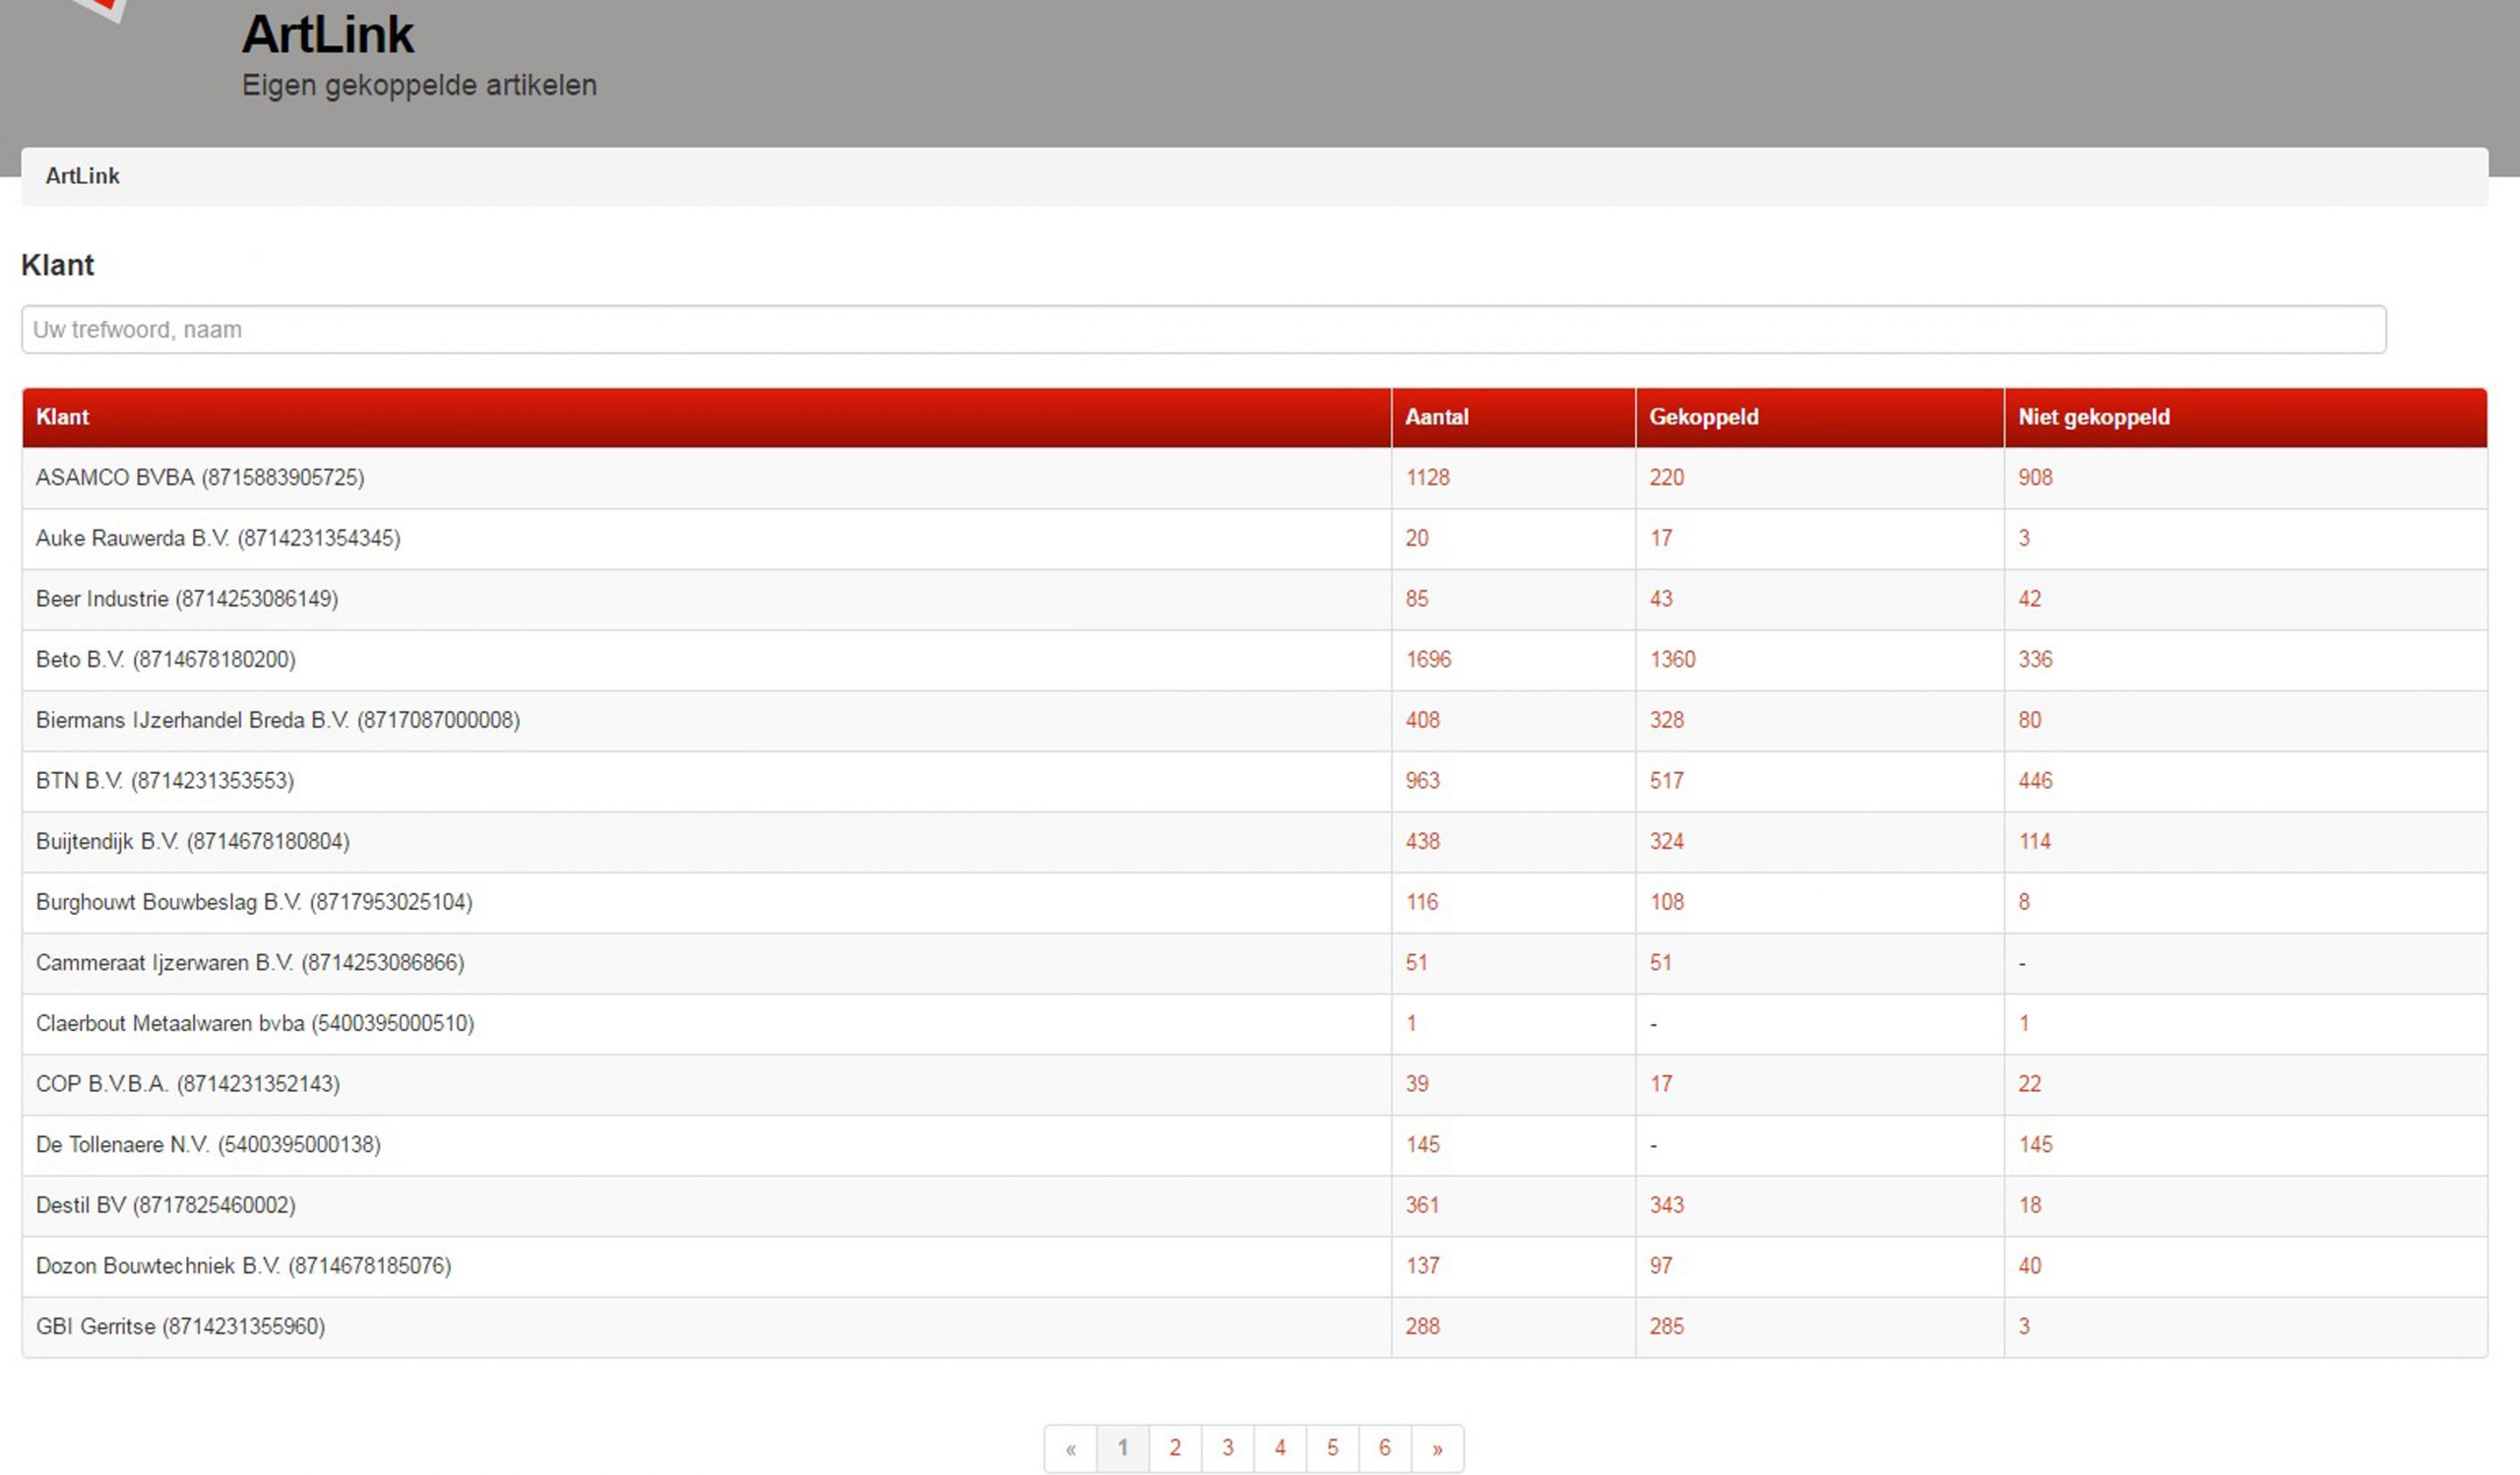Viewport: 2520px width, 1475px height.
Task: Open Niet gekoppeld value 1 for Claerbout
Action: (x=2024, y=1024)
